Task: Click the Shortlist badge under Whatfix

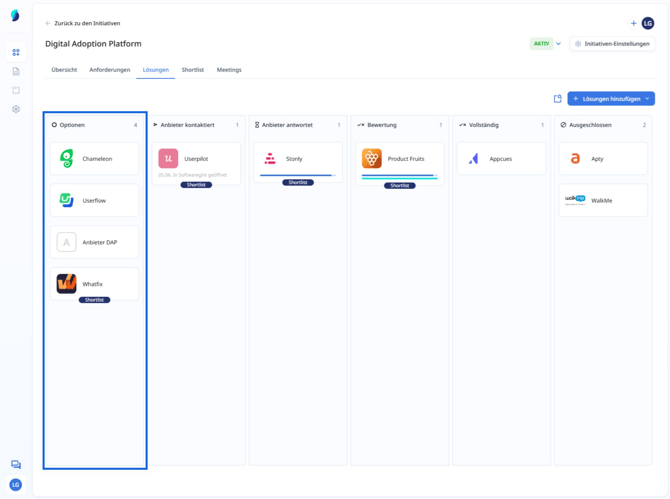Action: pos(94,300)
